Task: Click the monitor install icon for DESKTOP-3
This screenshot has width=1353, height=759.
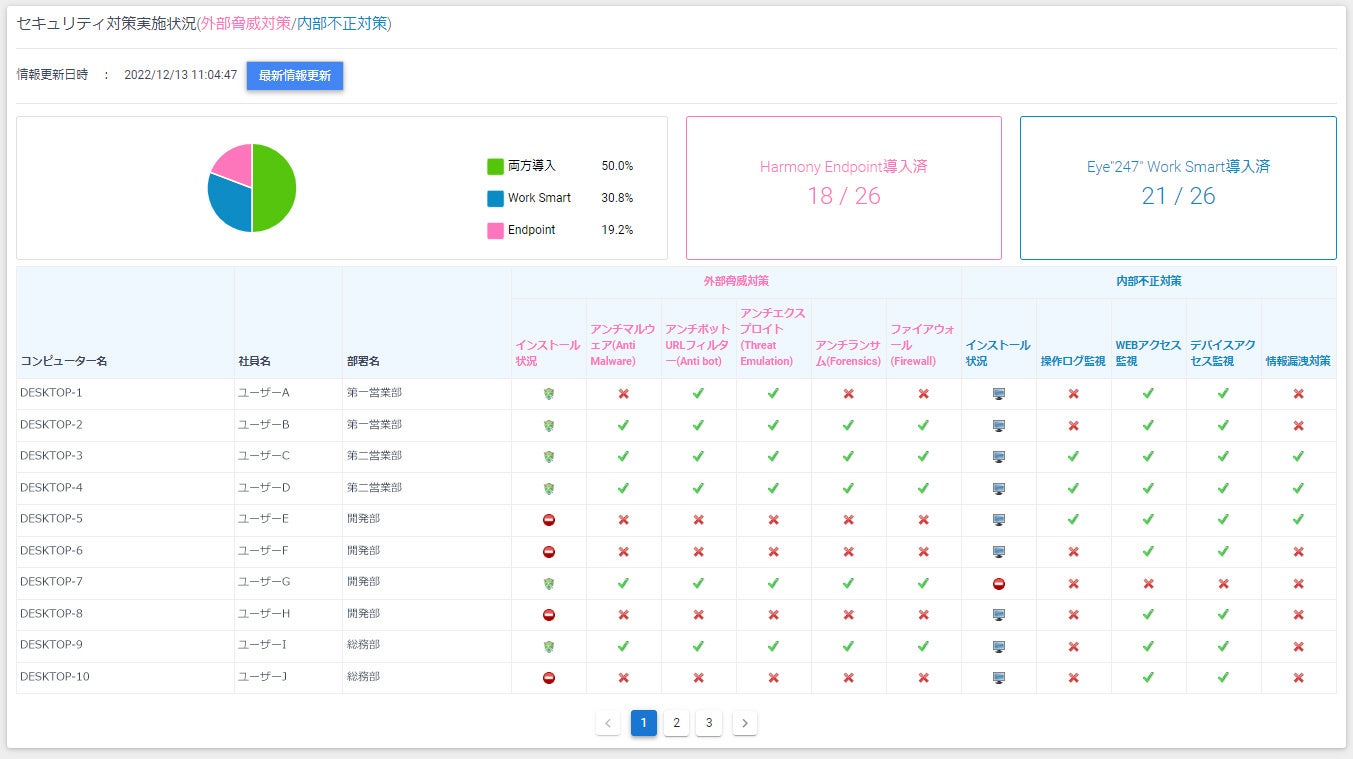Action: click(x=998, y=457)
